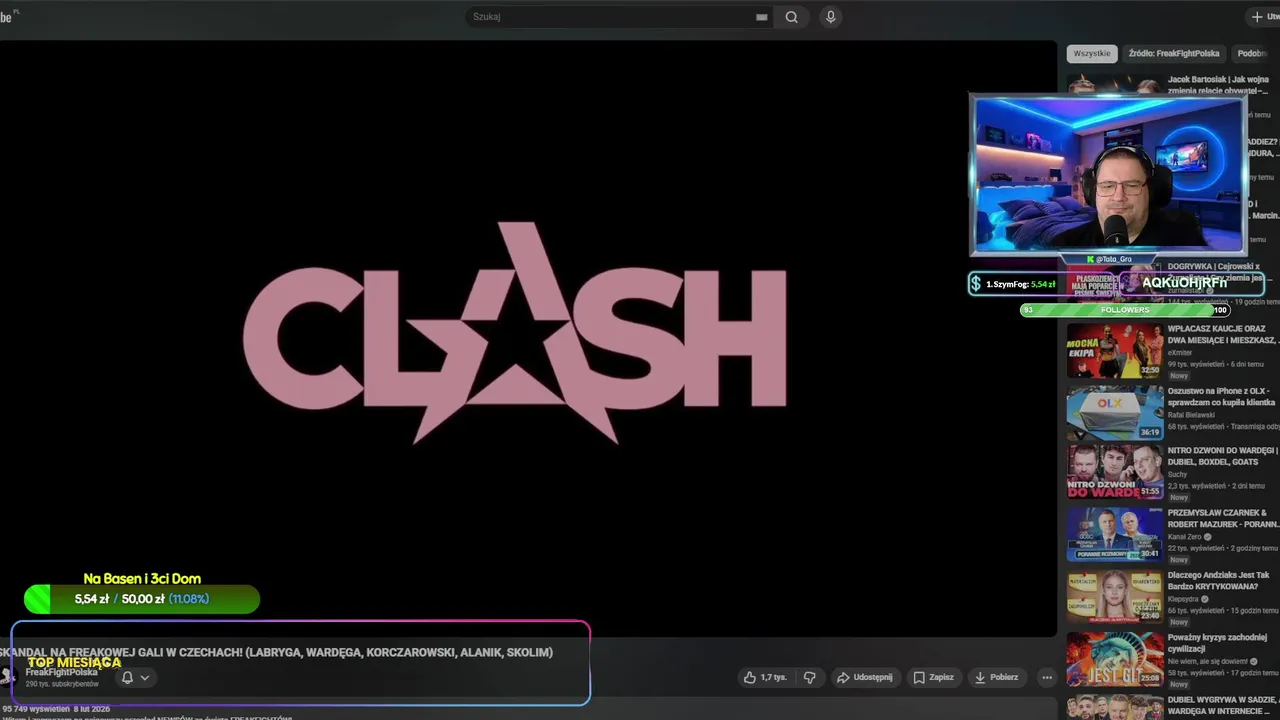The height and width of the screenshot is (720, 1280).
Task: Click '95 749 wyświetleń' view count text
Action: coord(35,708)
